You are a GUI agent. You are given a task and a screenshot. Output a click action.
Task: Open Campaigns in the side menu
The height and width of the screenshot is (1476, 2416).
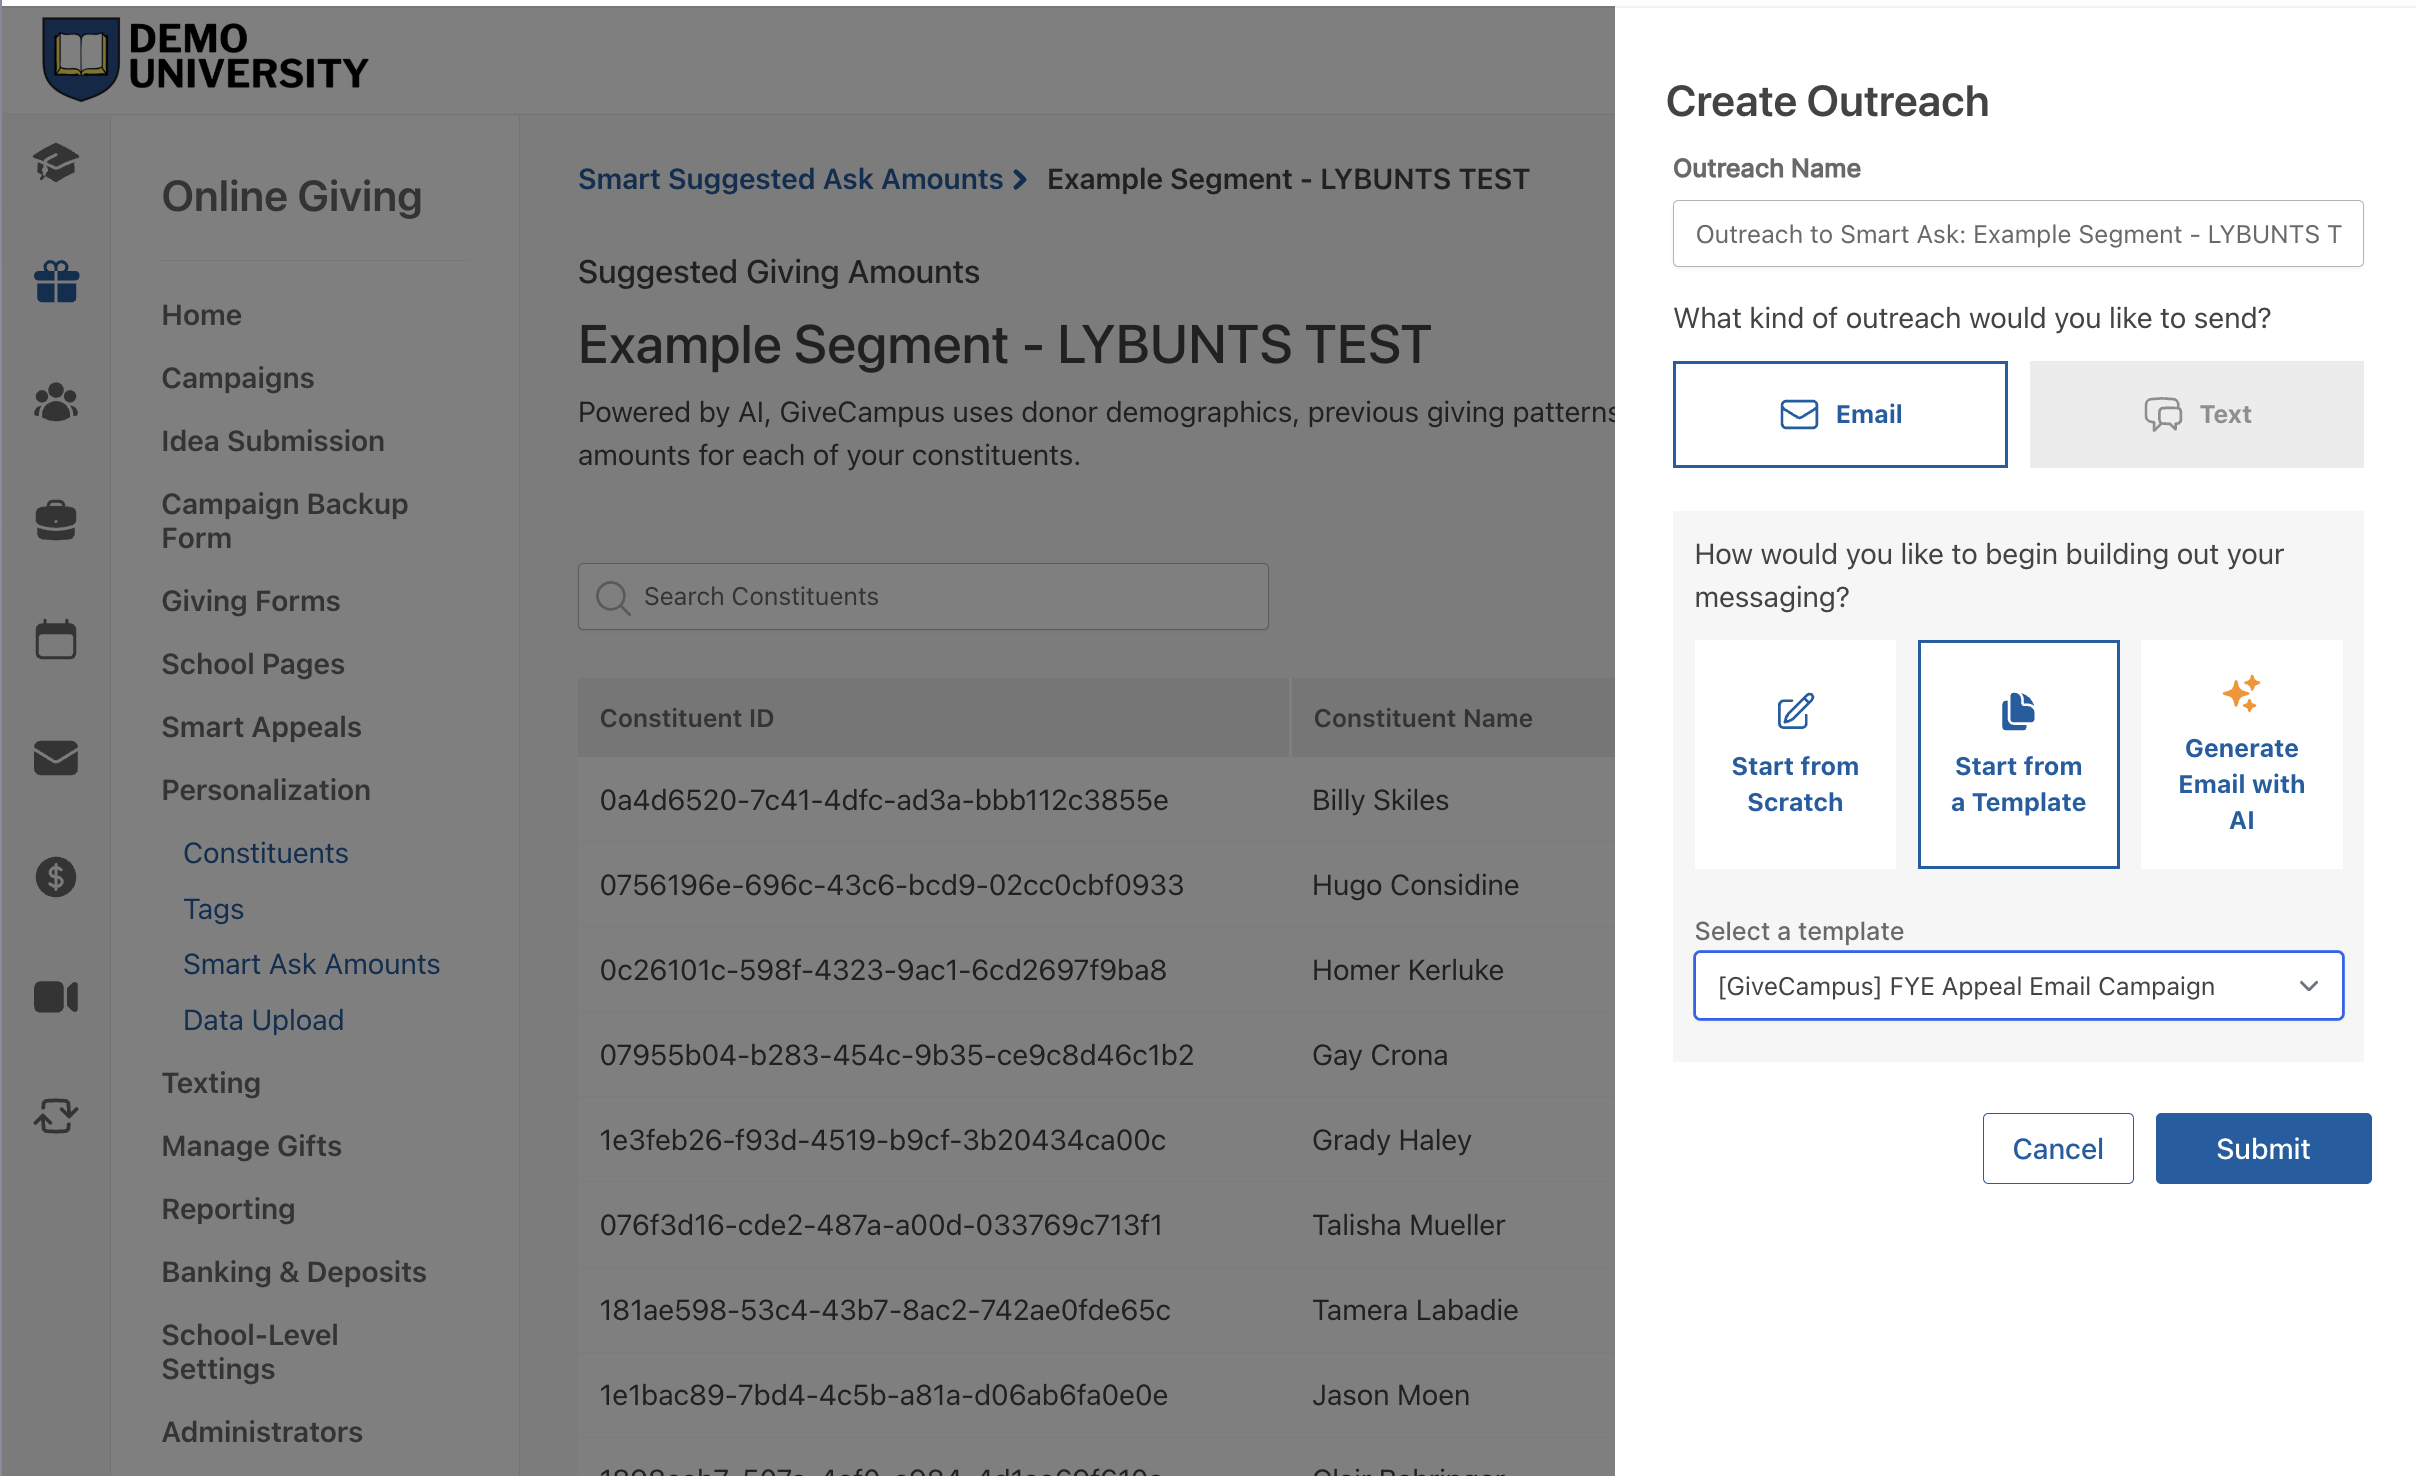[238, 378]
